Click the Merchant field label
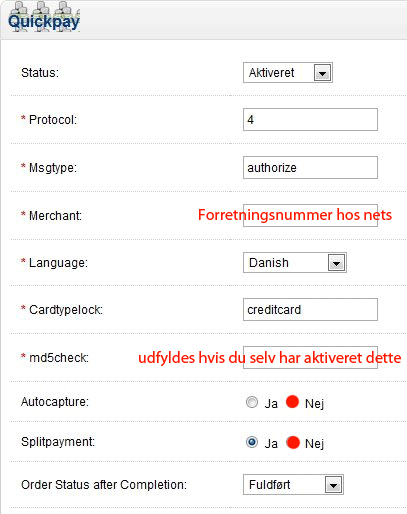 [55, 216]
